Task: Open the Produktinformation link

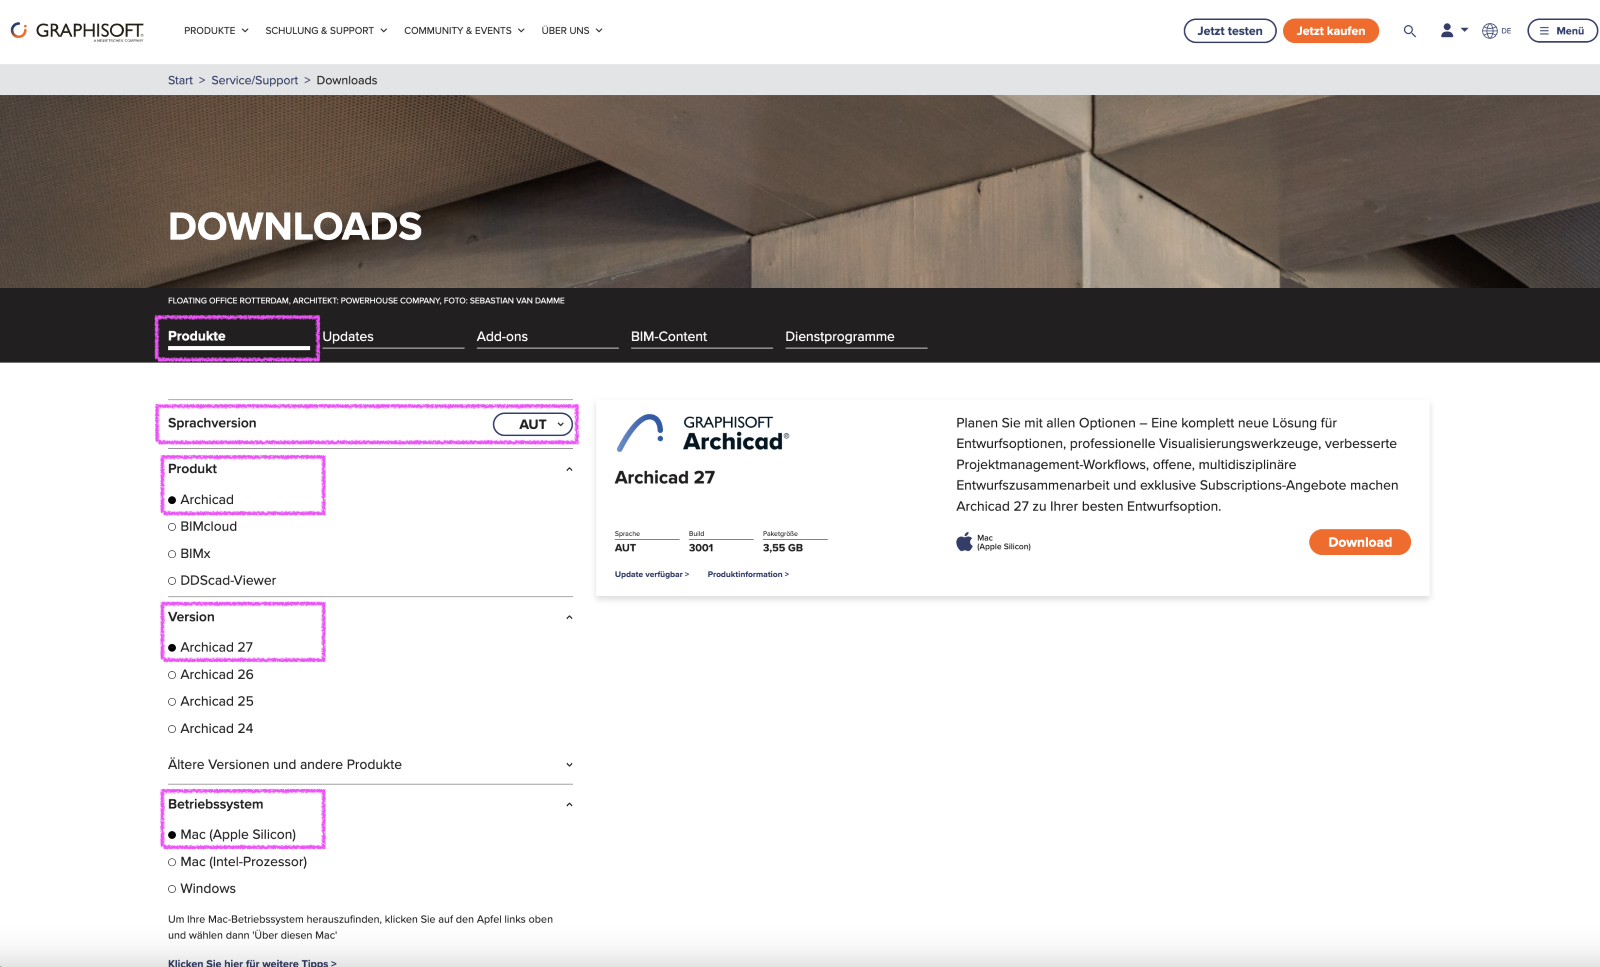Action: [x=748, y=574]
